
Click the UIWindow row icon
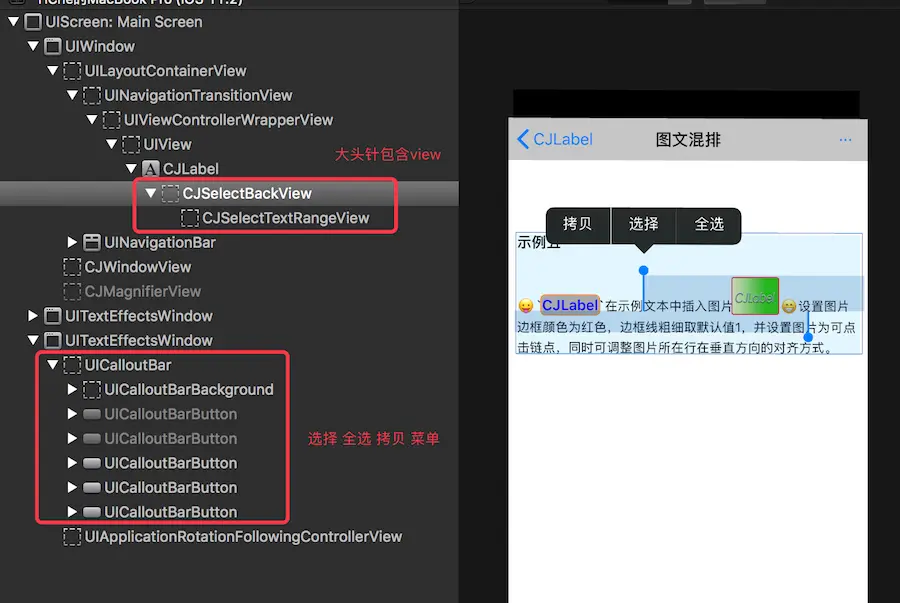point(53,46)
